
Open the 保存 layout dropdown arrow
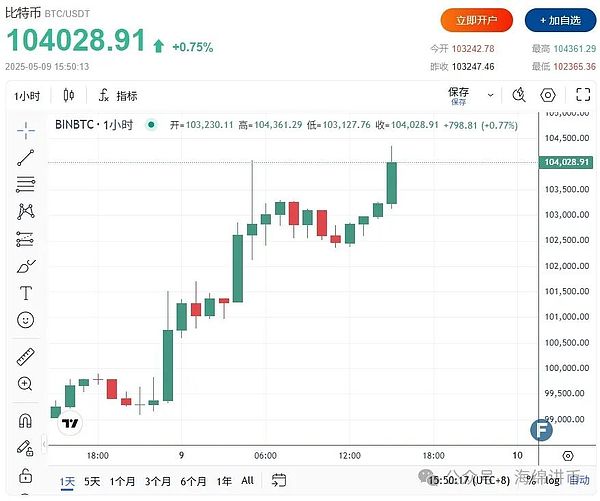(x=489, y=96)
